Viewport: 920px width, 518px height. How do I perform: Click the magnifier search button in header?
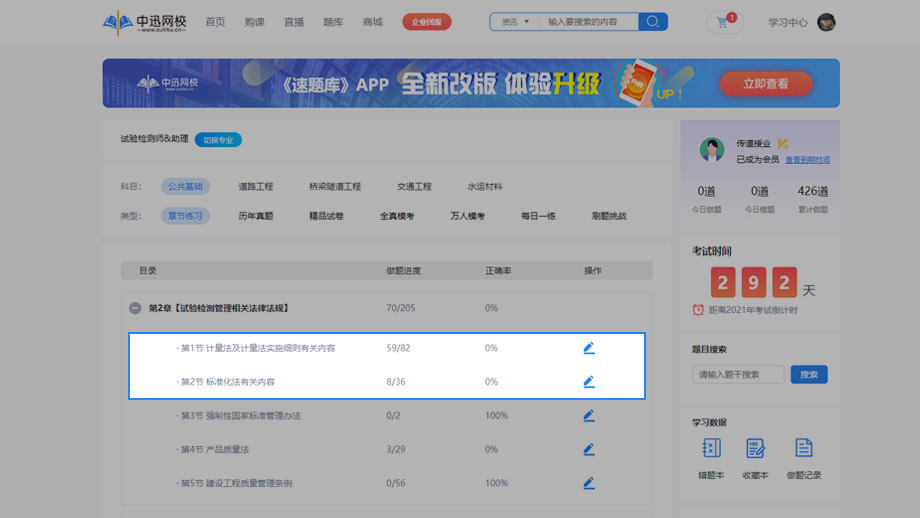pos(653,22)
